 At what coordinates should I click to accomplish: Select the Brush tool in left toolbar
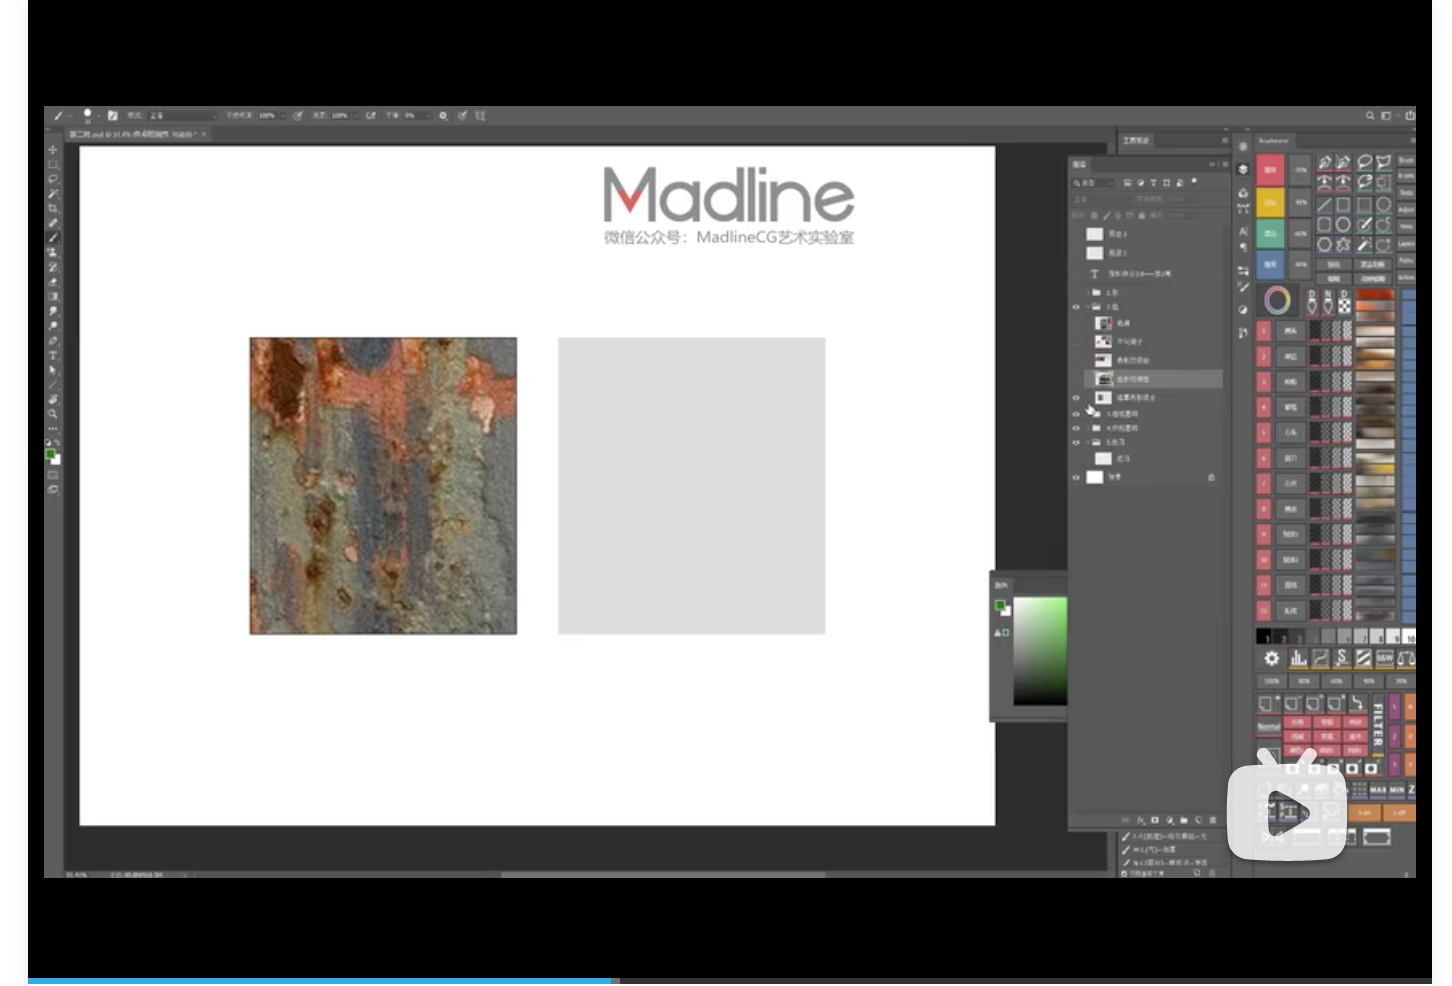(53, 238)
